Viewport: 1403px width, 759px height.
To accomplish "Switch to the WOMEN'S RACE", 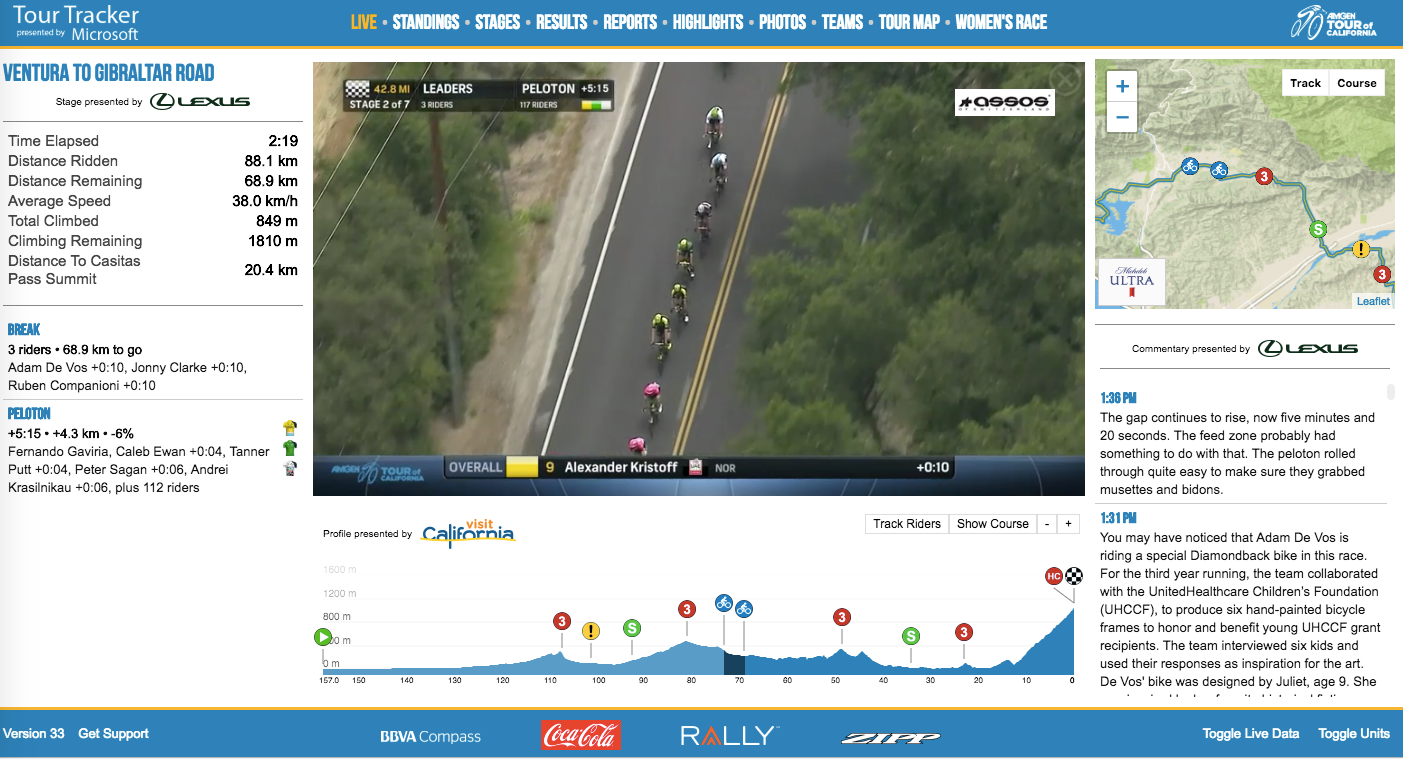I will pos(1001,22).
